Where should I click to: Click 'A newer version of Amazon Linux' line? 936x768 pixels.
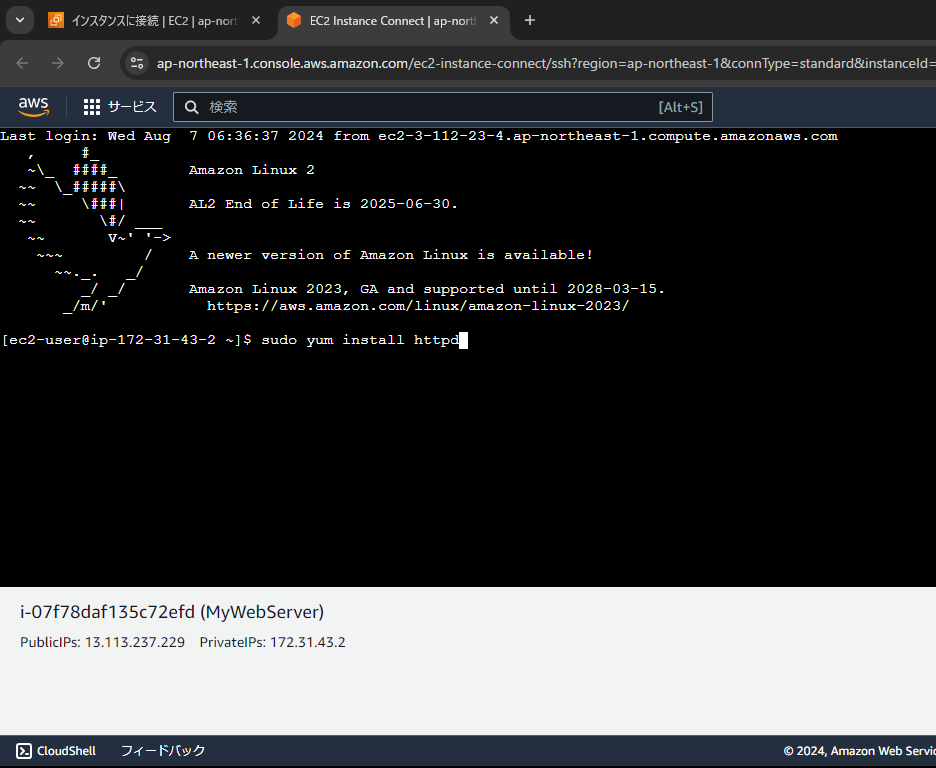click(x=391, y=255)
